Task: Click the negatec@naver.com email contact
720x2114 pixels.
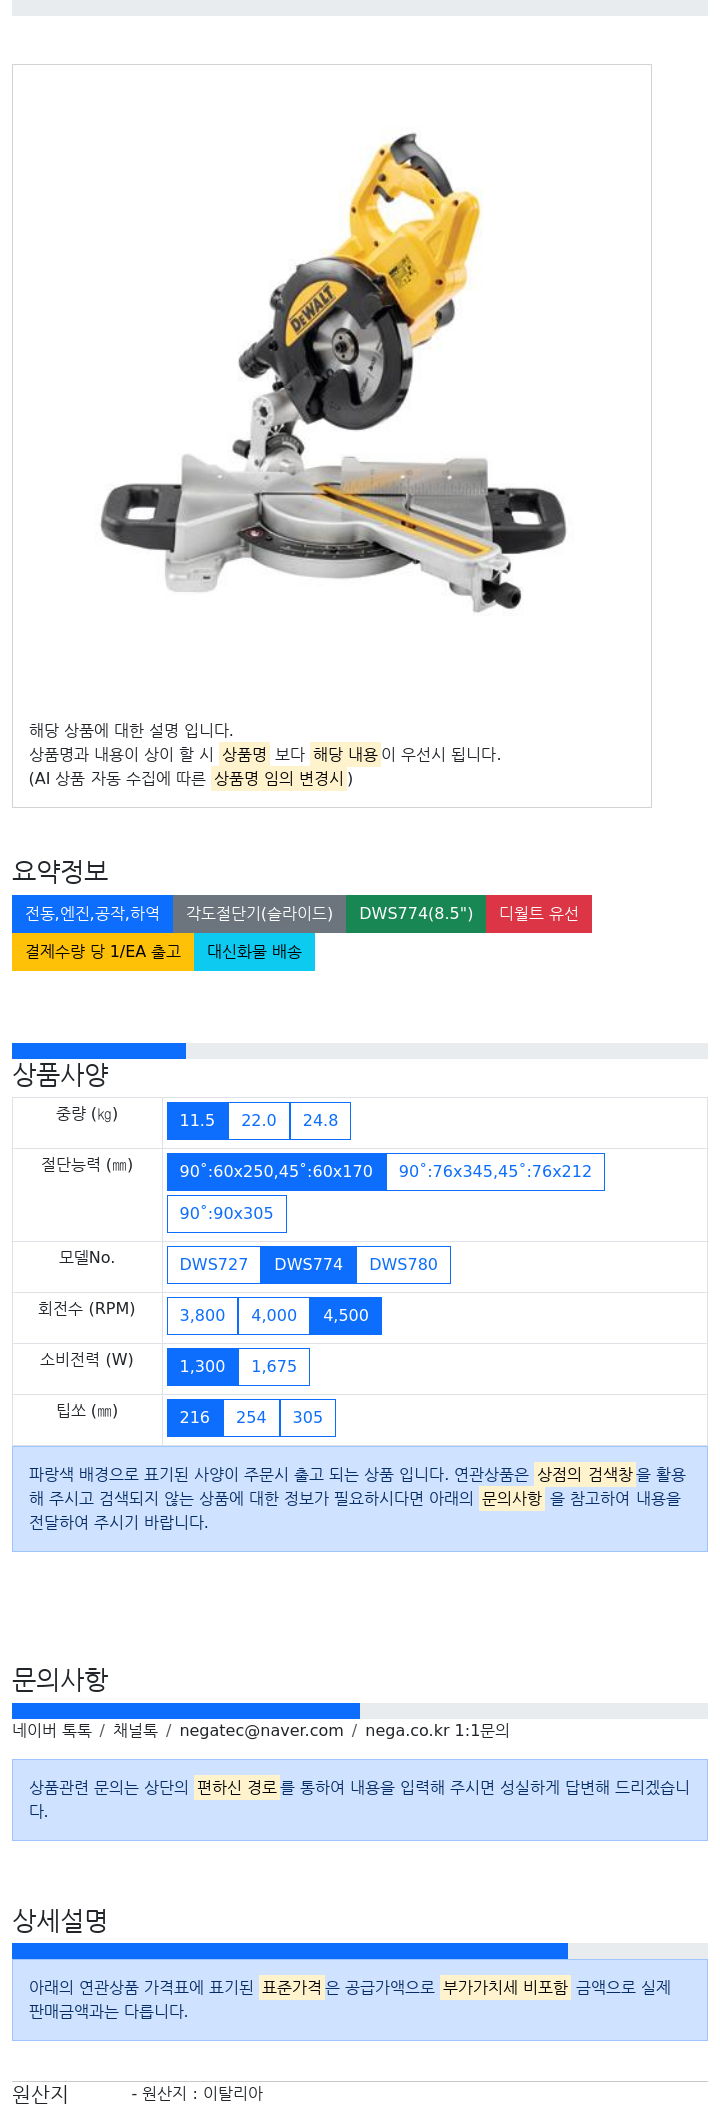Action: point(261,1731)
